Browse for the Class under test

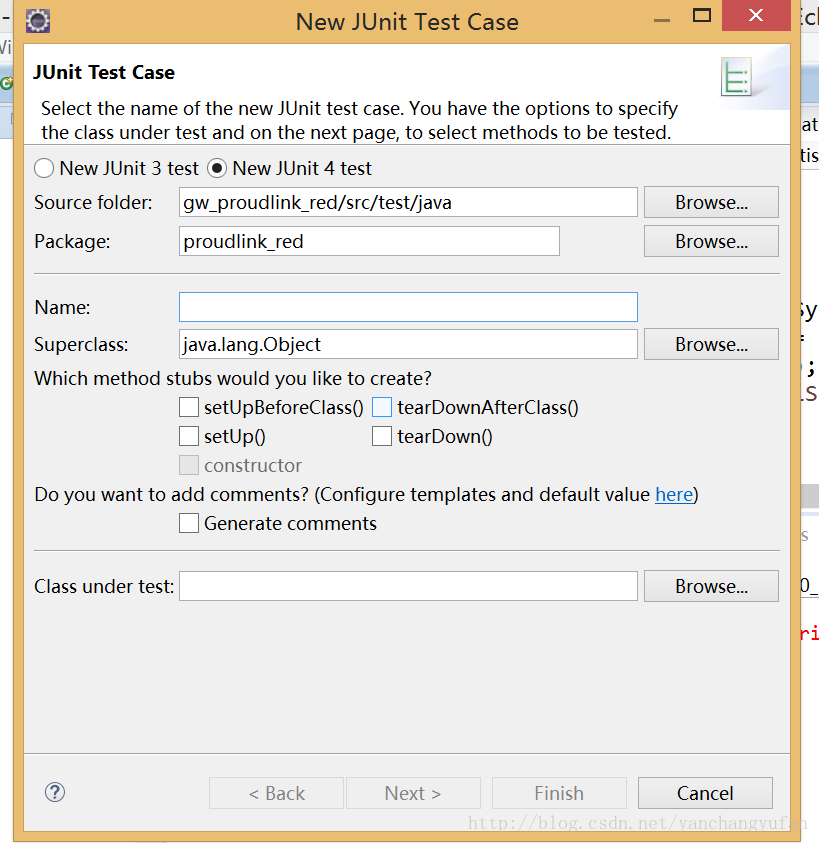(711, 586)
